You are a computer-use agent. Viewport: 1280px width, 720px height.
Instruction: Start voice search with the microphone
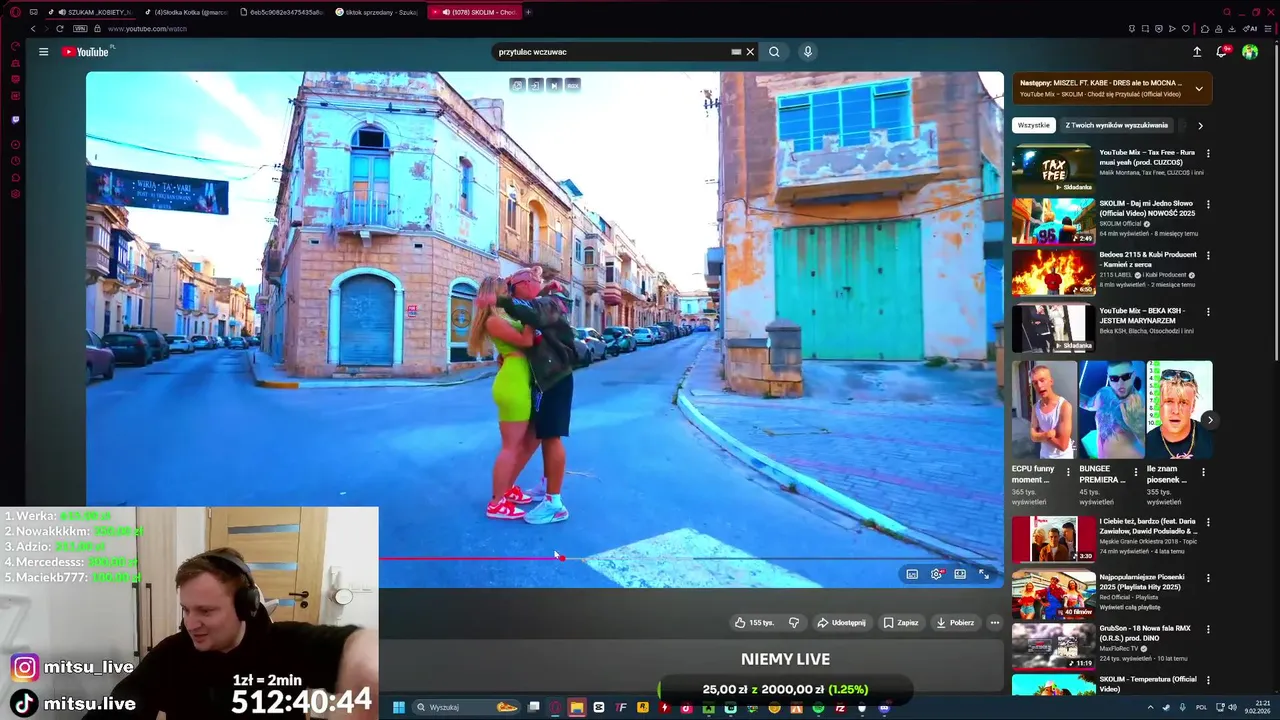(x=808, y=52)
